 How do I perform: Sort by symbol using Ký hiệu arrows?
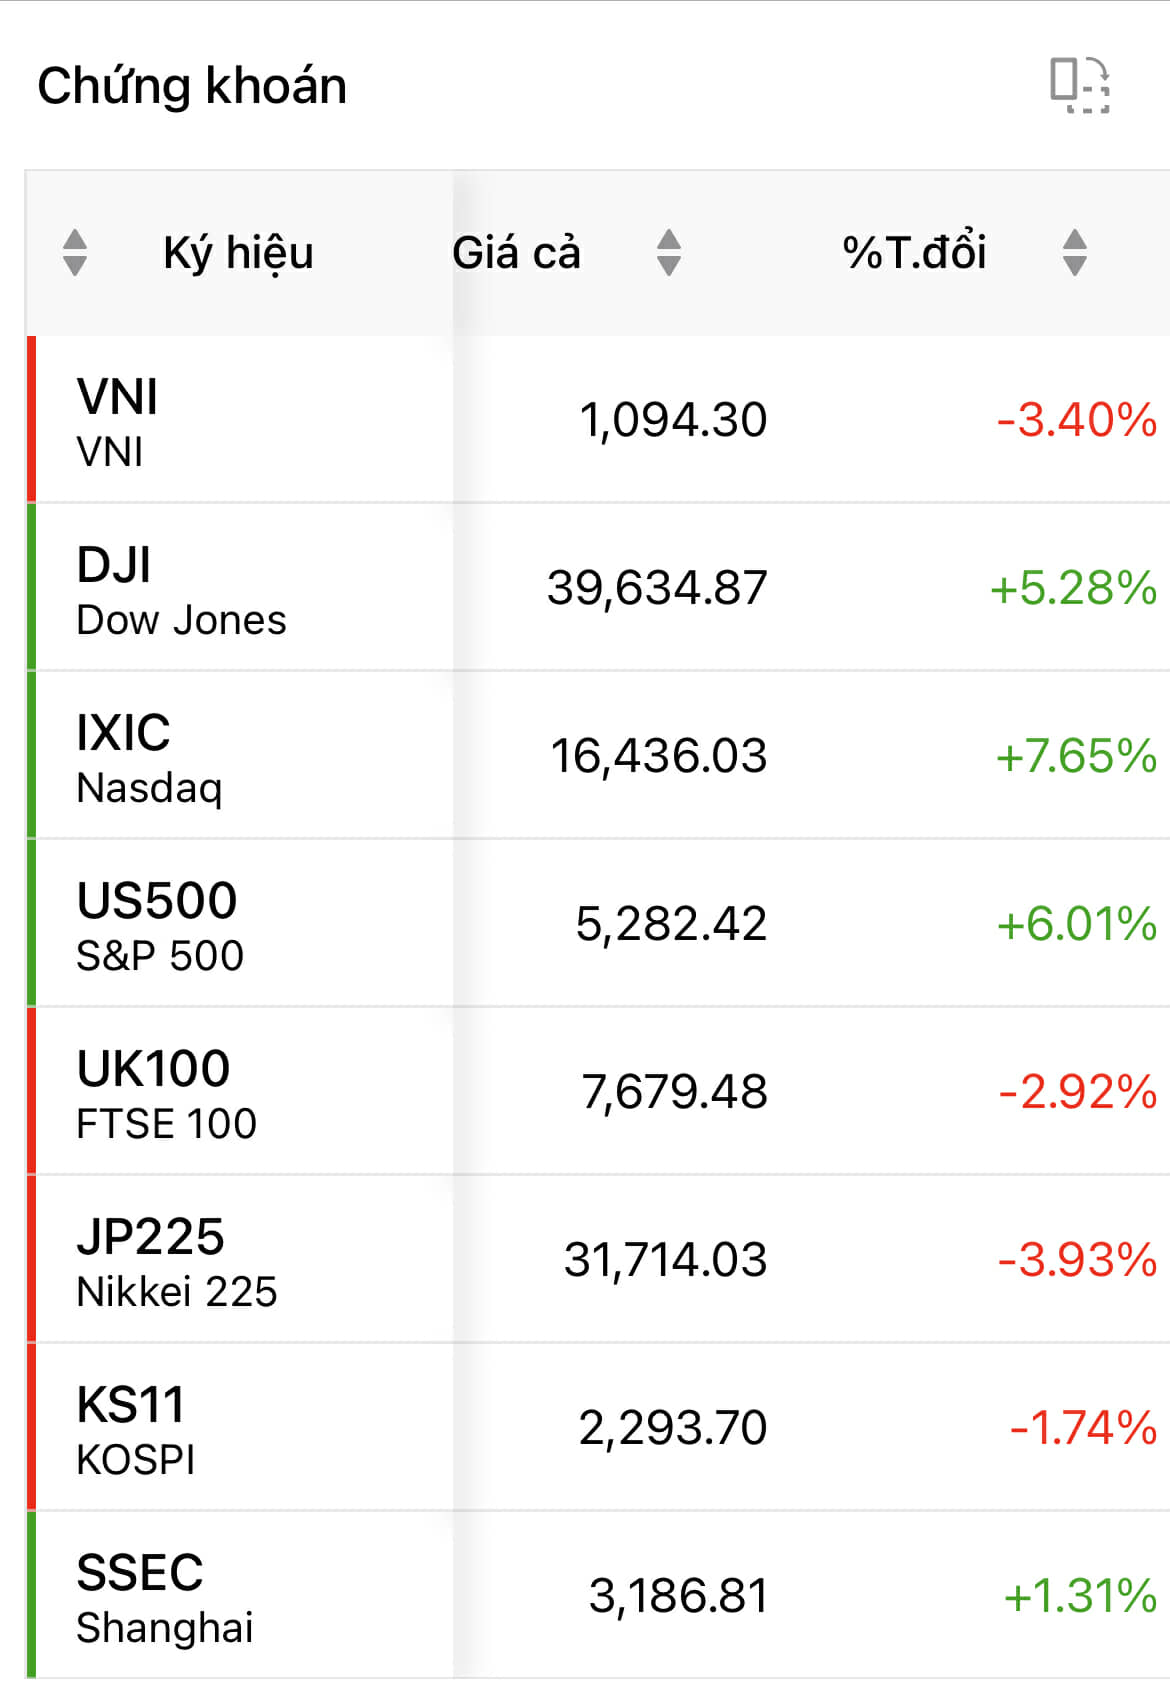pyautogui.click(x=75, y=252)
